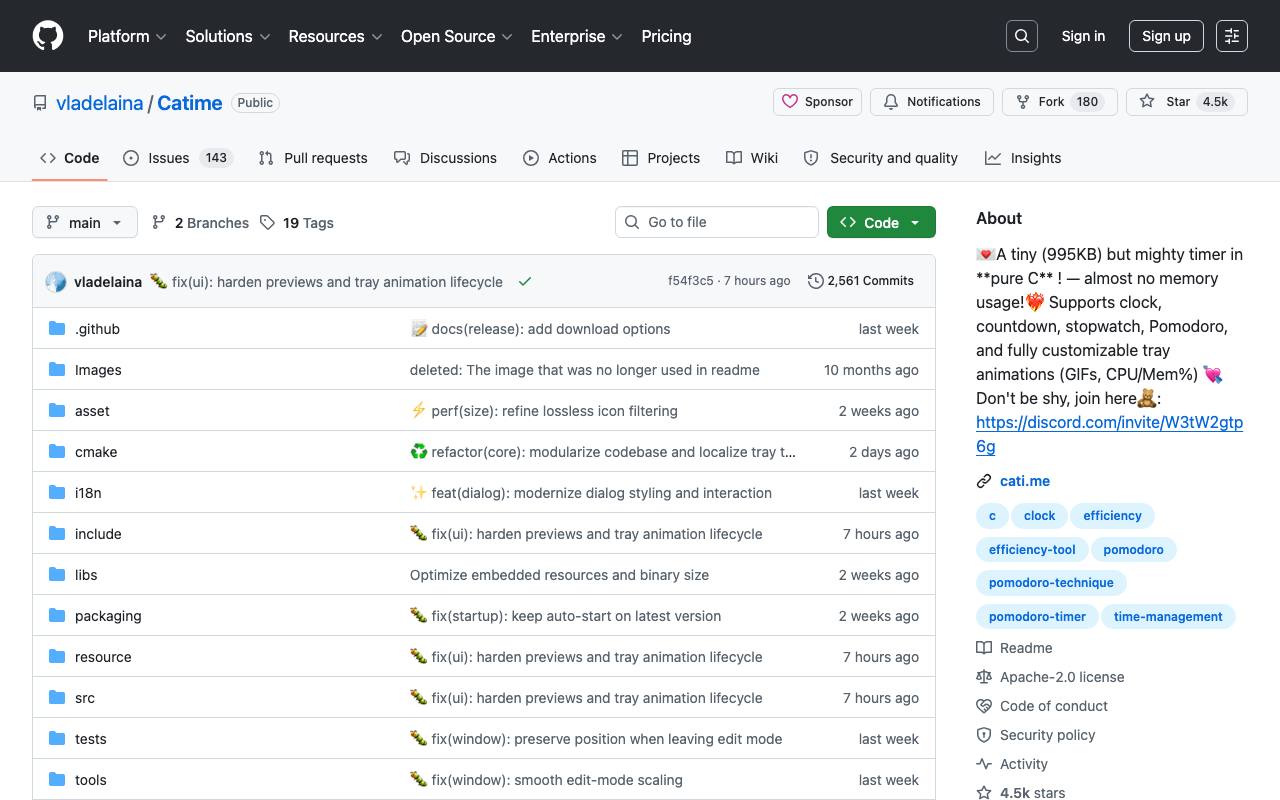Screen dimensions: 1280x800
Task: Click the include folder icon
Action: click(x=57, y=534)
